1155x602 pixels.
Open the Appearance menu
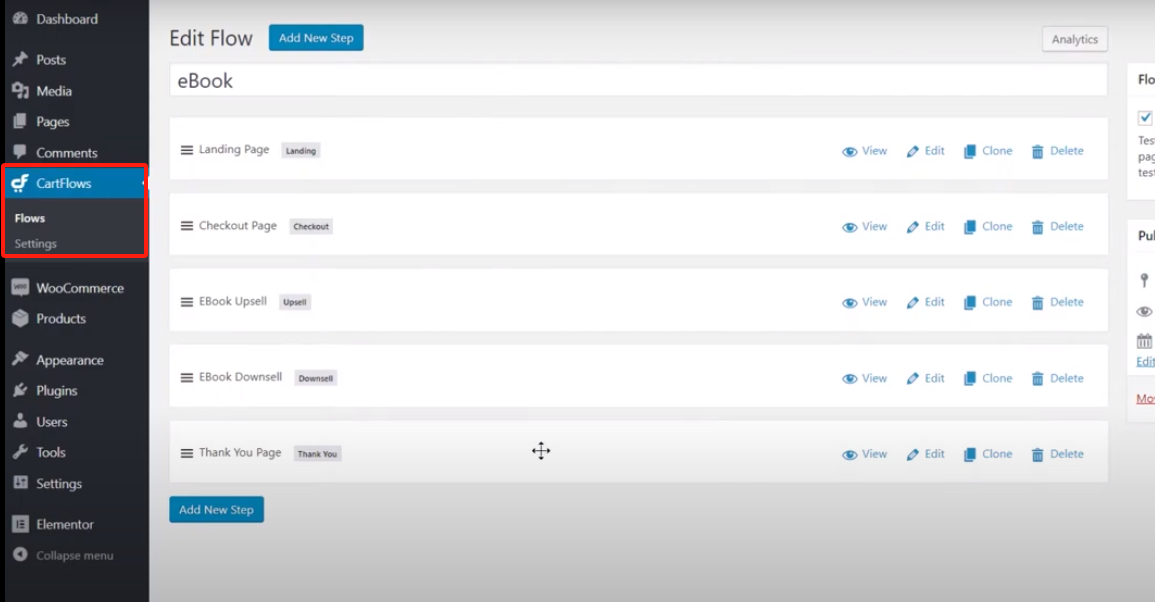click(x=69, y=360)
